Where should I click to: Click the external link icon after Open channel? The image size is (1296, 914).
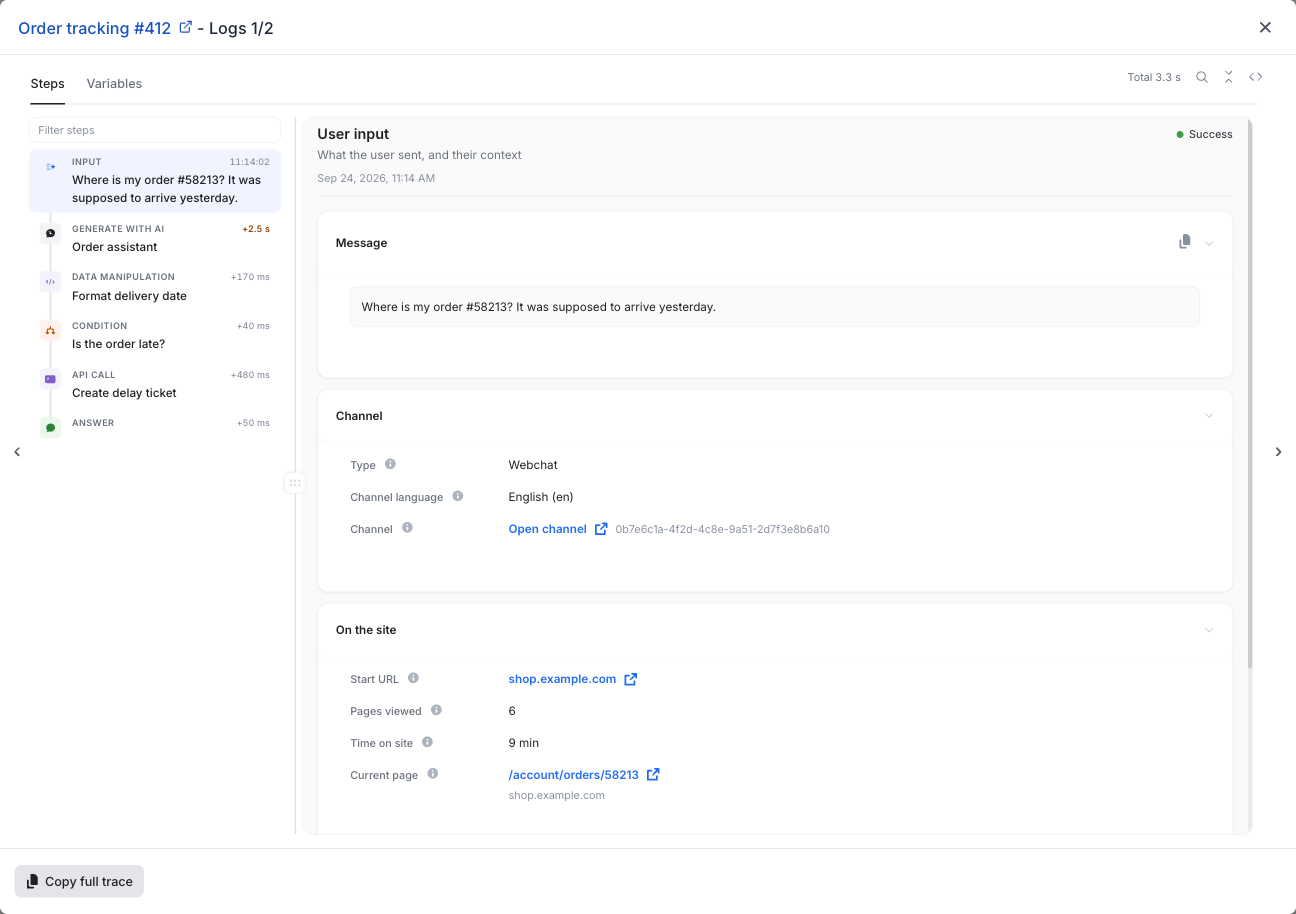coord(601,529)
